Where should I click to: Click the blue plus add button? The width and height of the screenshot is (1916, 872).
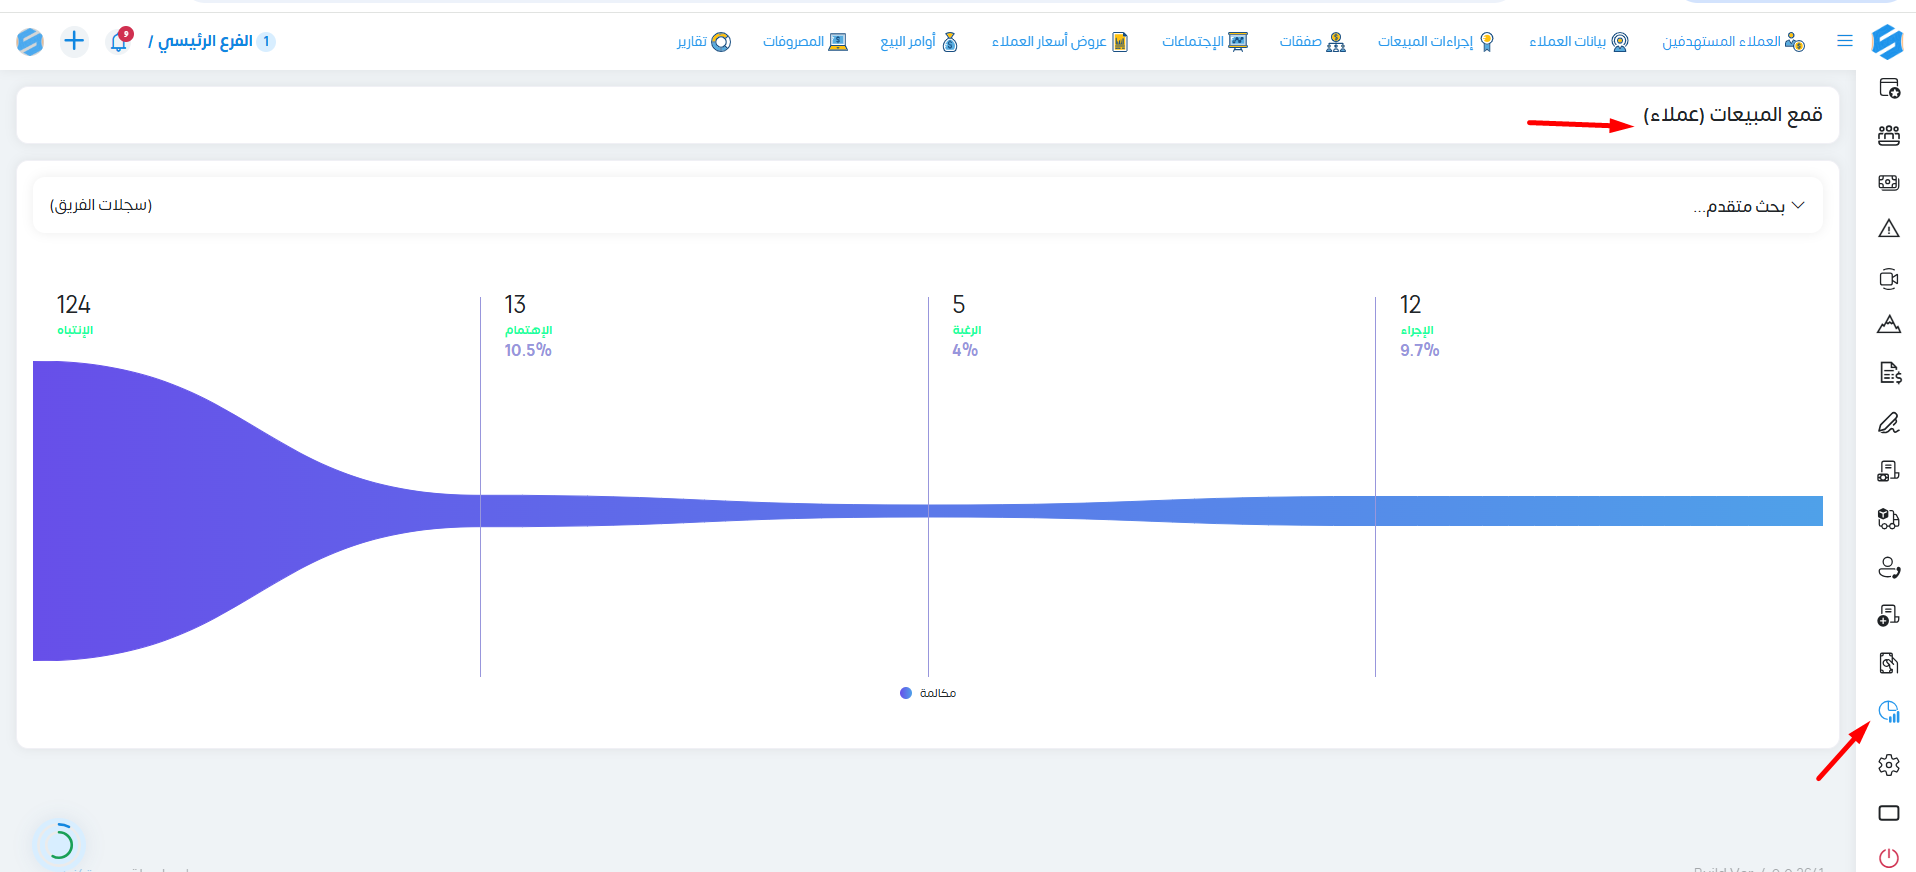[x=74, y=41]
